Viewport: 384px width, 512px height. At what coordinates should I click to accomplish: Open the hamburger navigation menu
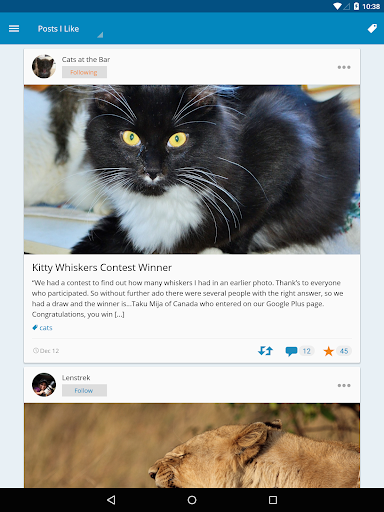click(14, 29)
